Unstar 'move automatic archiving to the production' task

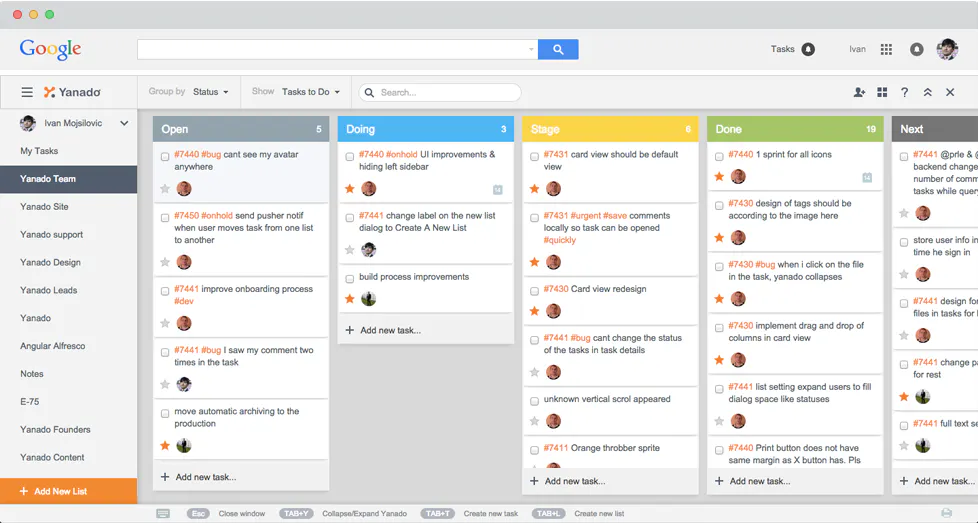[165, 446]
